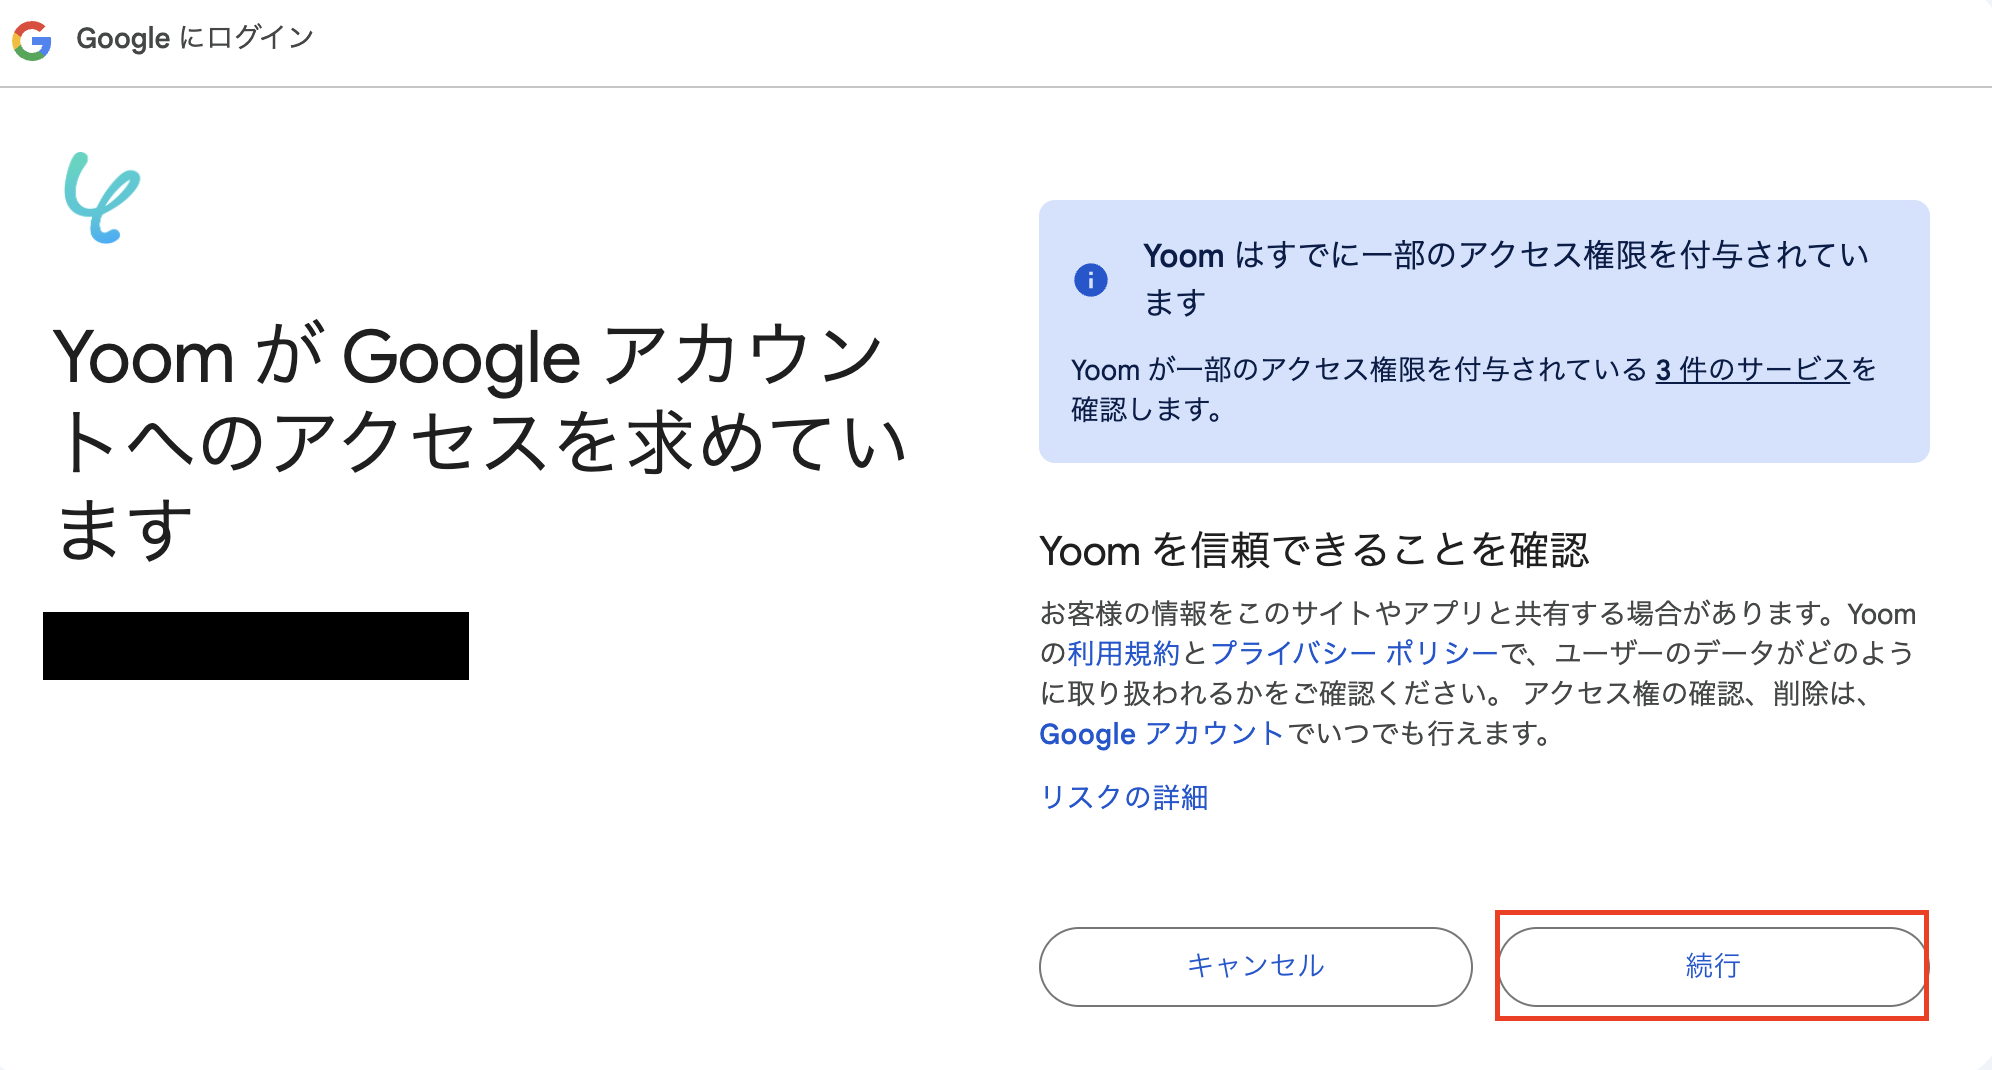Click the でいつでも行えます text

tap(1420, 734)
